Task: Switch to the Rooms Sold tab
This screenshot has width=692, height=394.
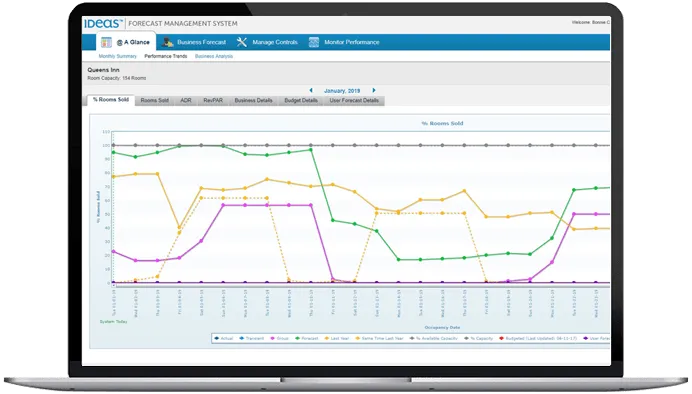Action: pos(154,101)
